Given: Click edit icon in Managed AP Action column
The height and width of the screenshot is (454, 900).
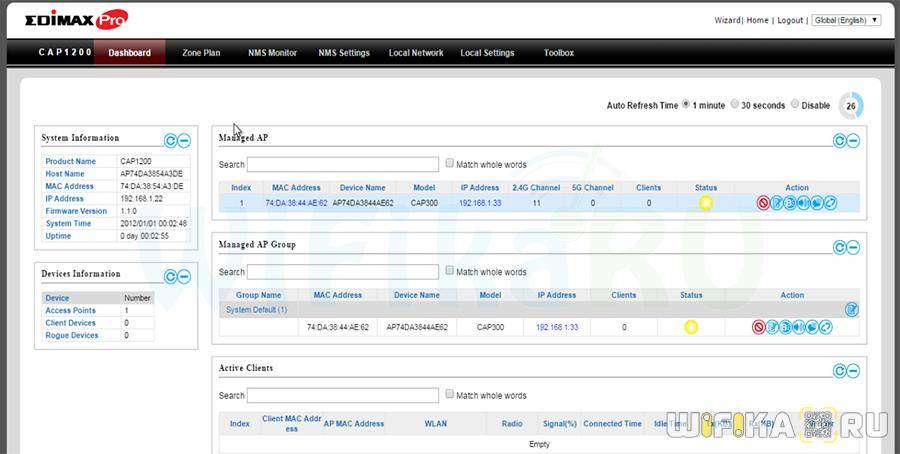Looking at the screenshot, I should pos(776,203).
